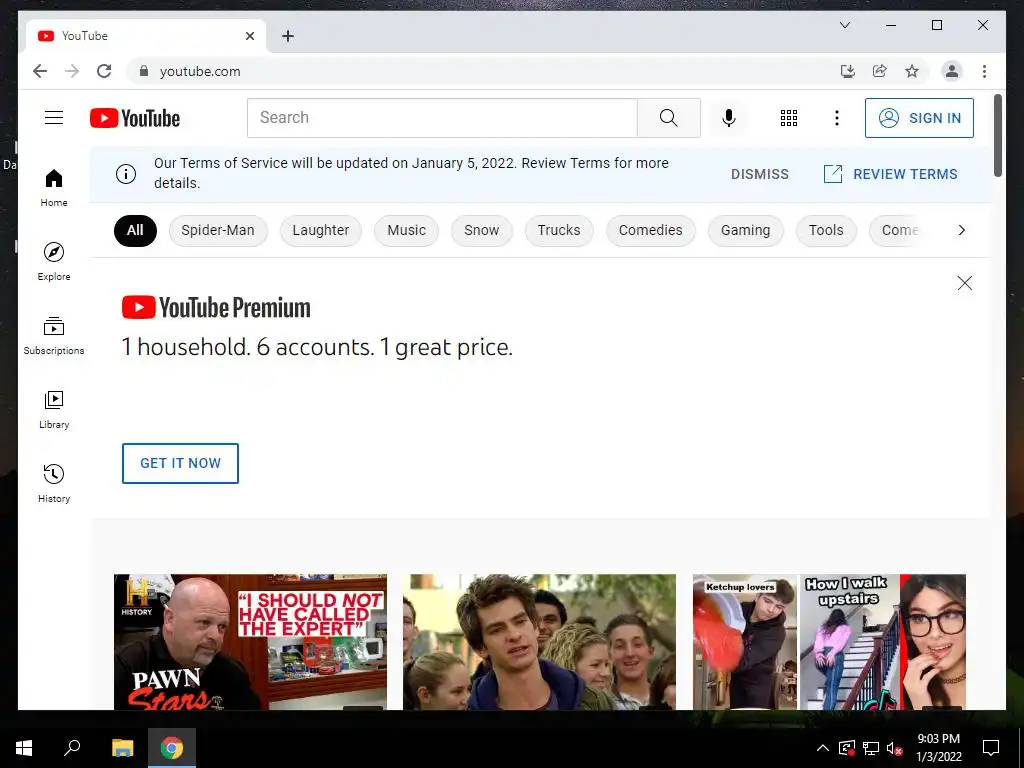This screenshot has width=1024, height=768.
Task: Open Subscriptions in sidebar
Action: tap(54, 335)
